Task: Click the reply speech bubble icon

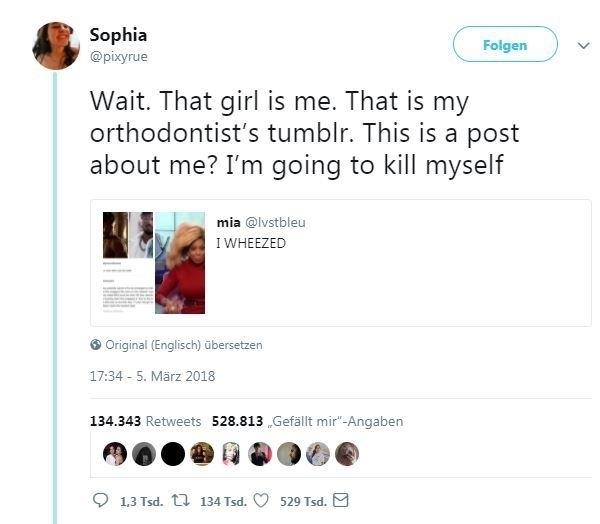Action: 101,500
